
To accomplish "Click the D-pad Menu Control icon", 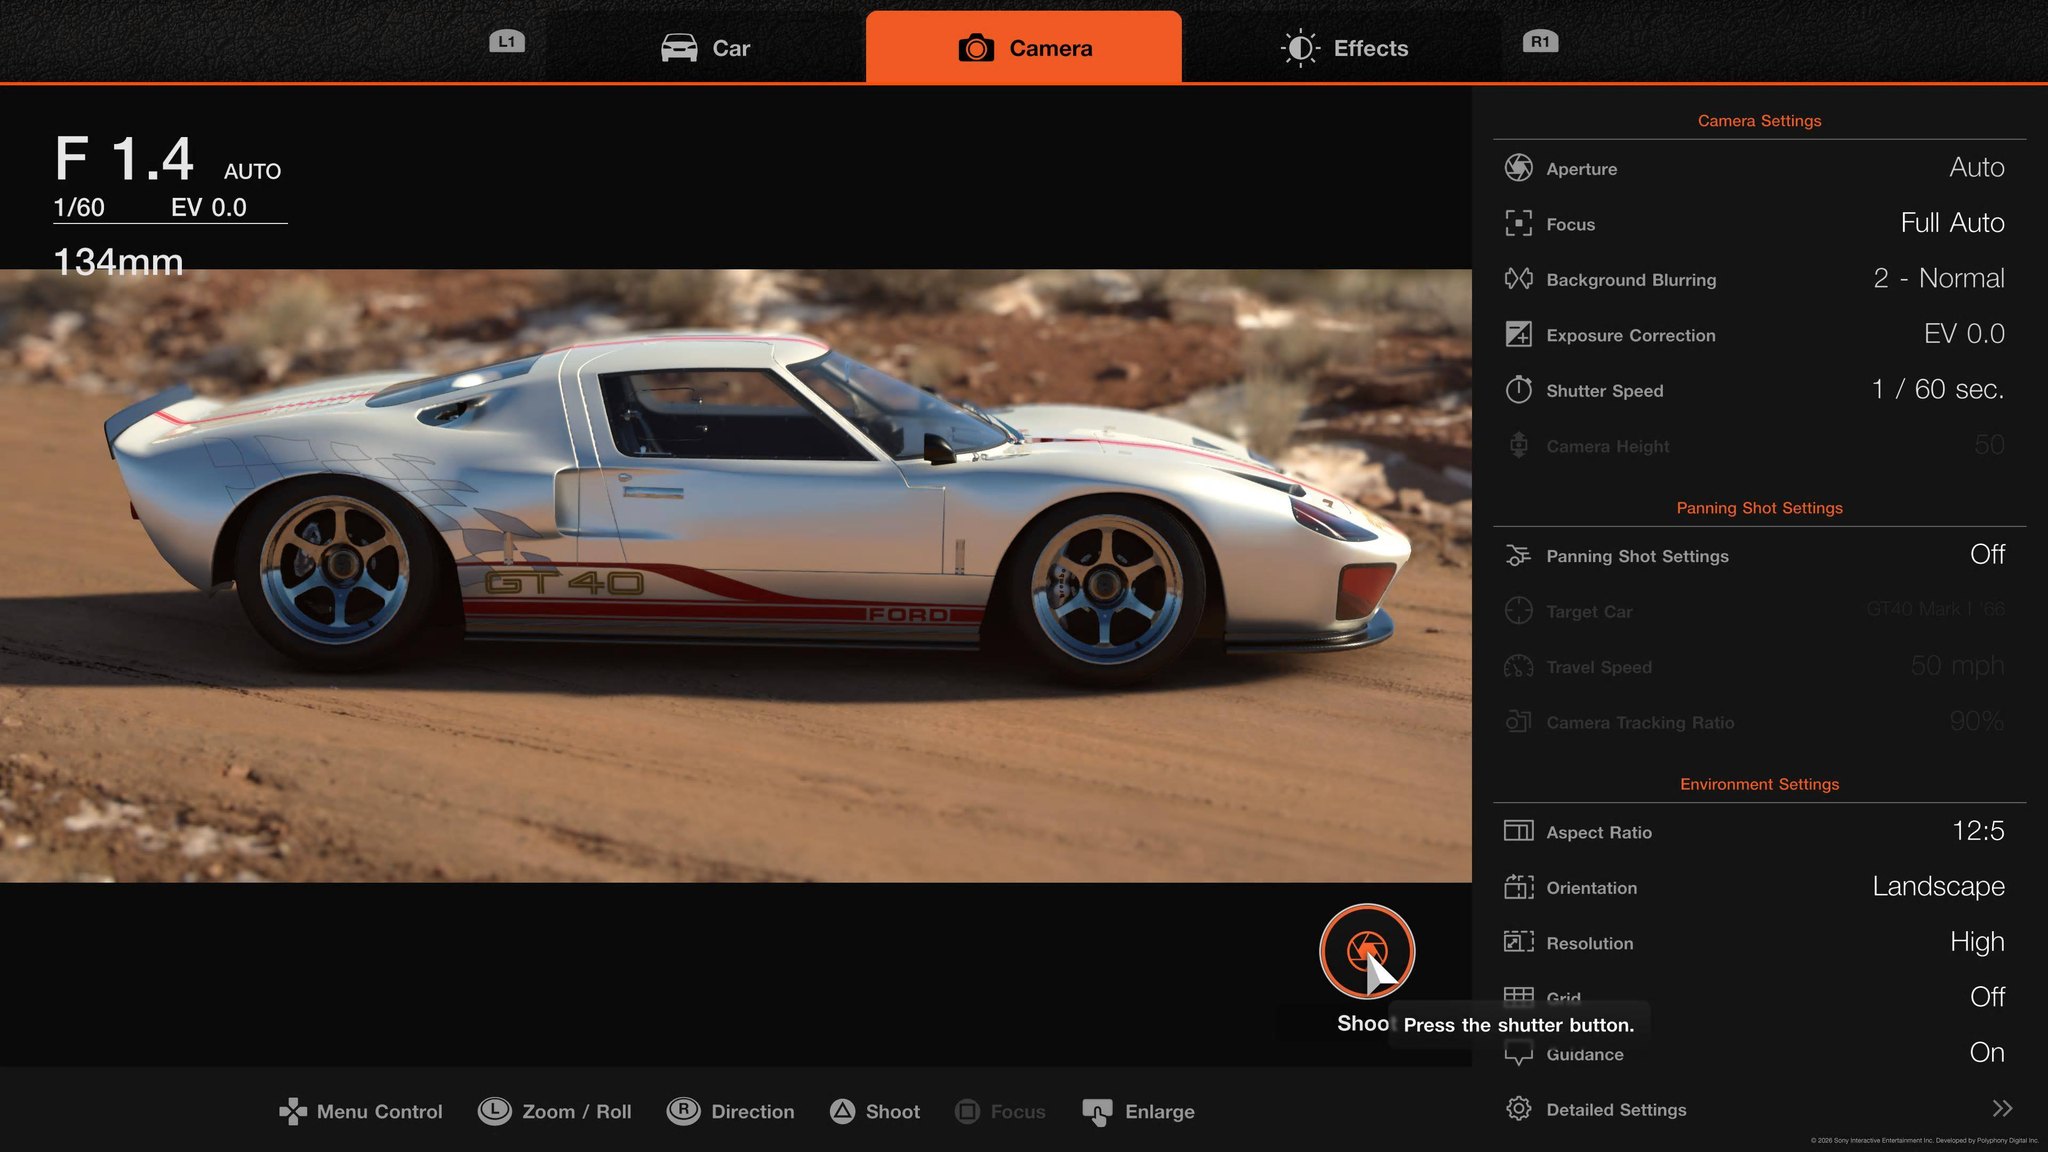I will pyautogui.click(x=293, y=1111).
